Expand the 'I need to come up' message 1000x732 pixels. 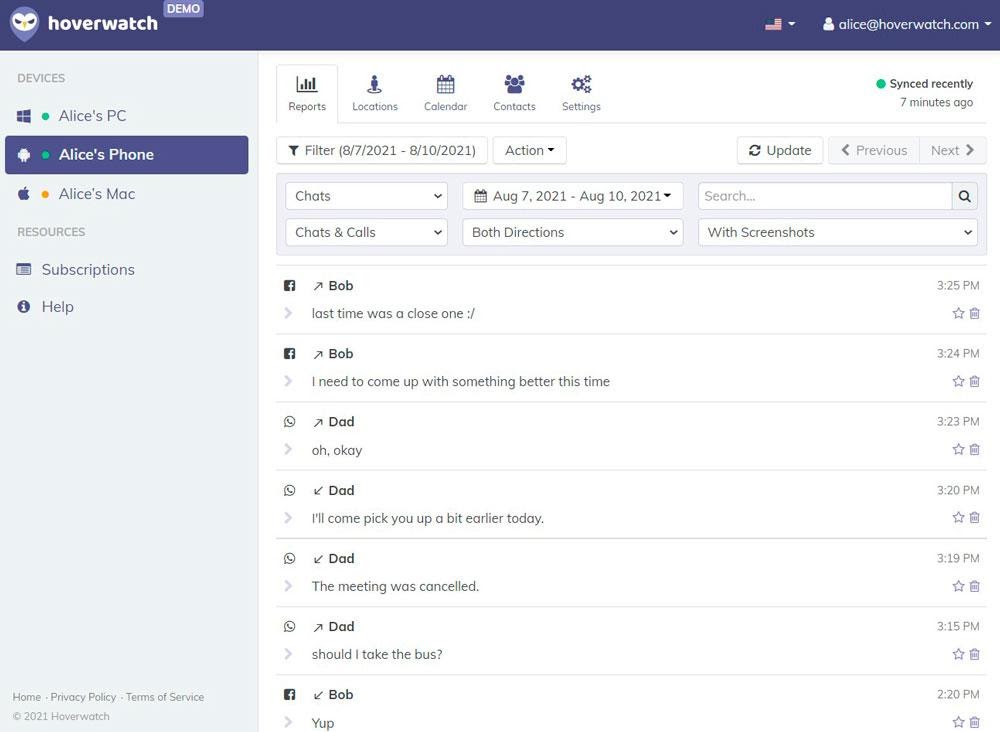288,381
